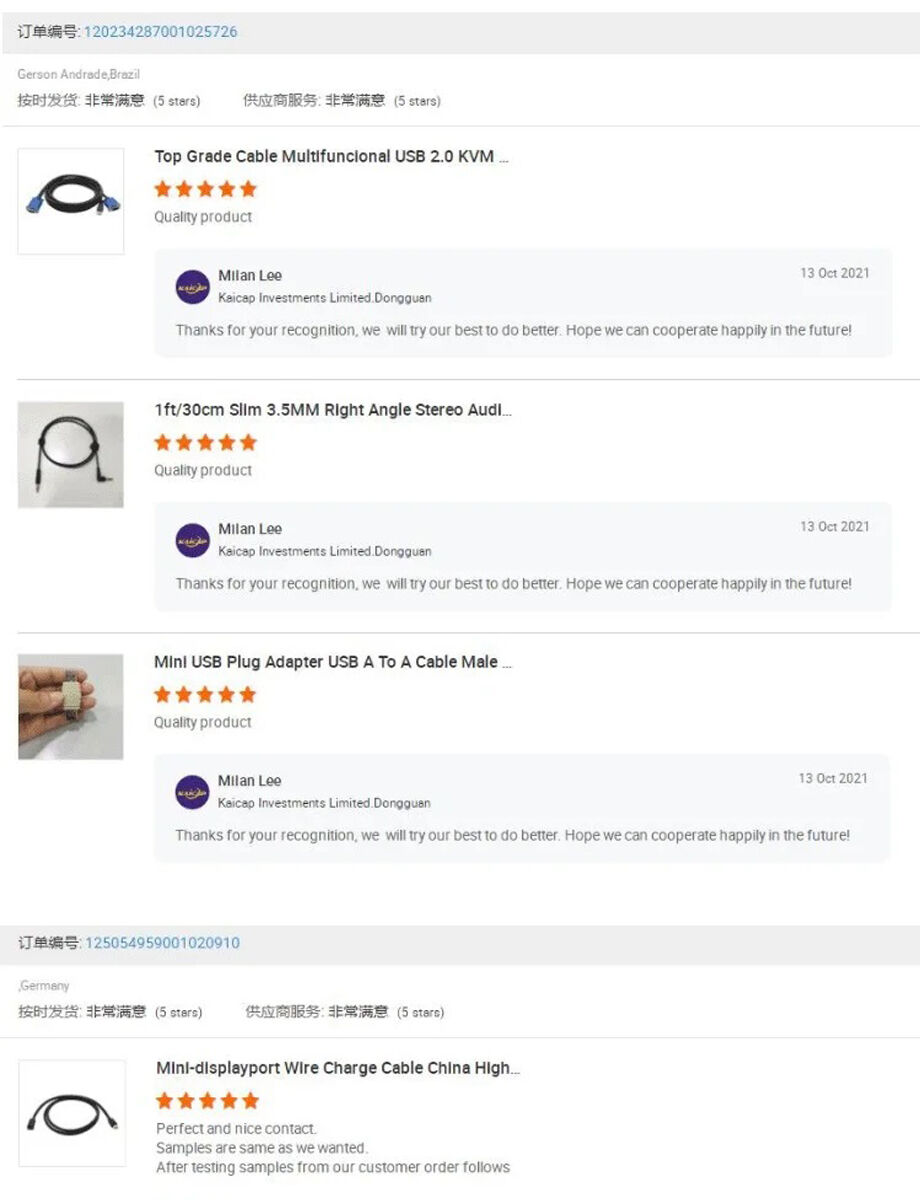The height and width of the screenshot is (1200, 920).
Task: Open order number 125054959001020910 link
Action: 162,943
